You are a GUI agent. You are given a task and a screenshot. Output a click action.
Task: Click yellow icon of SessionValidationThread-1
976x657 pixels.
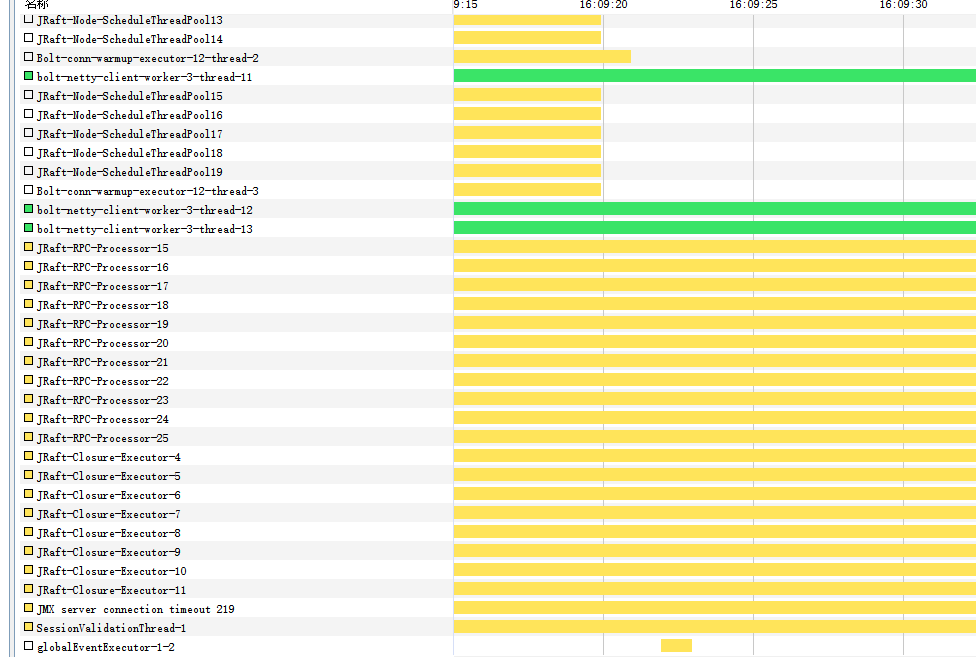tap(28, 627)
